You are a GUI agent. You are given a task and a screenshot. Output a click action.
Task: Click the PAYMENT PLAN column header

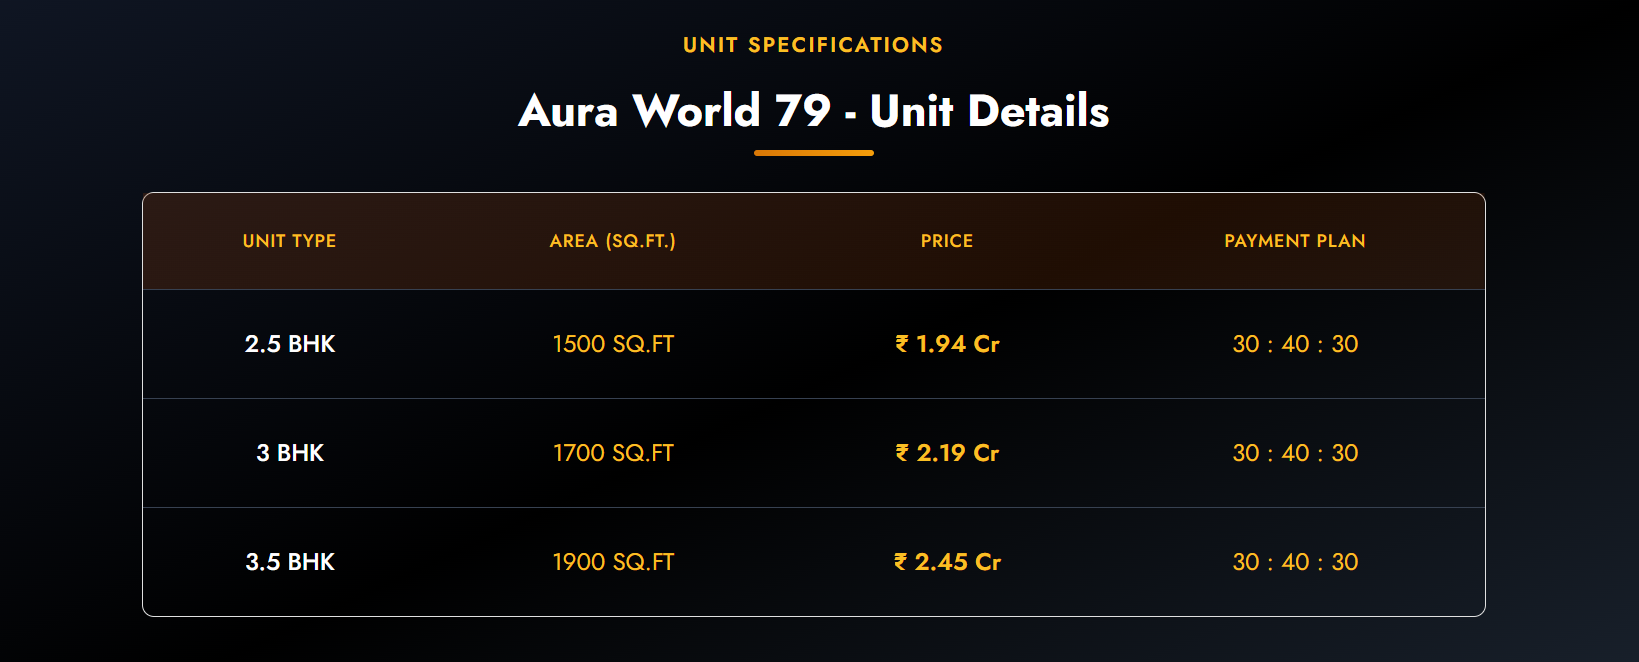click(1294, 241)
